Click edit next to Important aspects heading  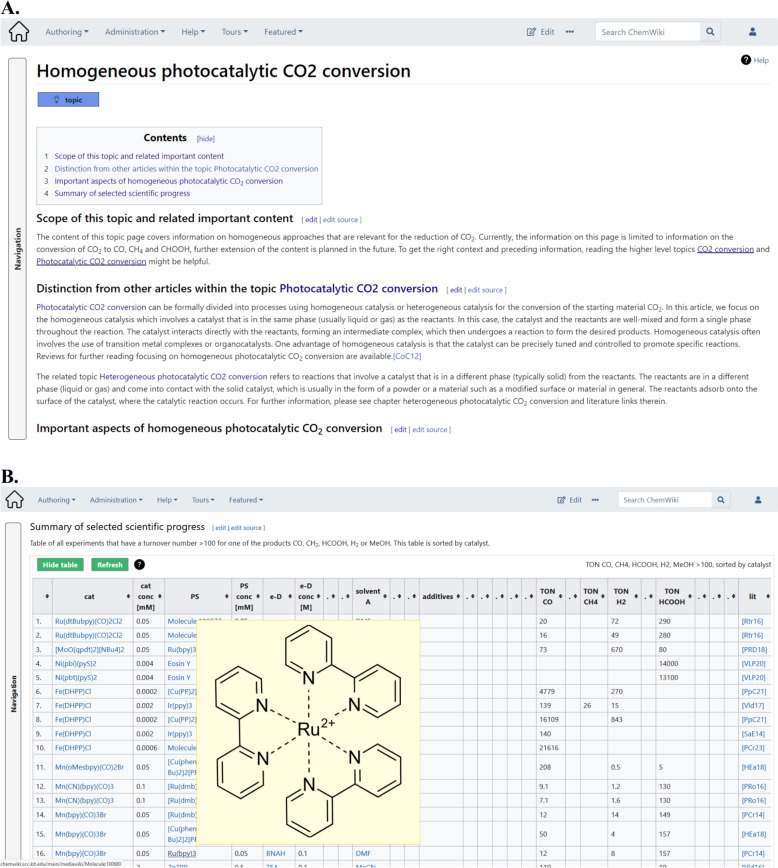400,430
